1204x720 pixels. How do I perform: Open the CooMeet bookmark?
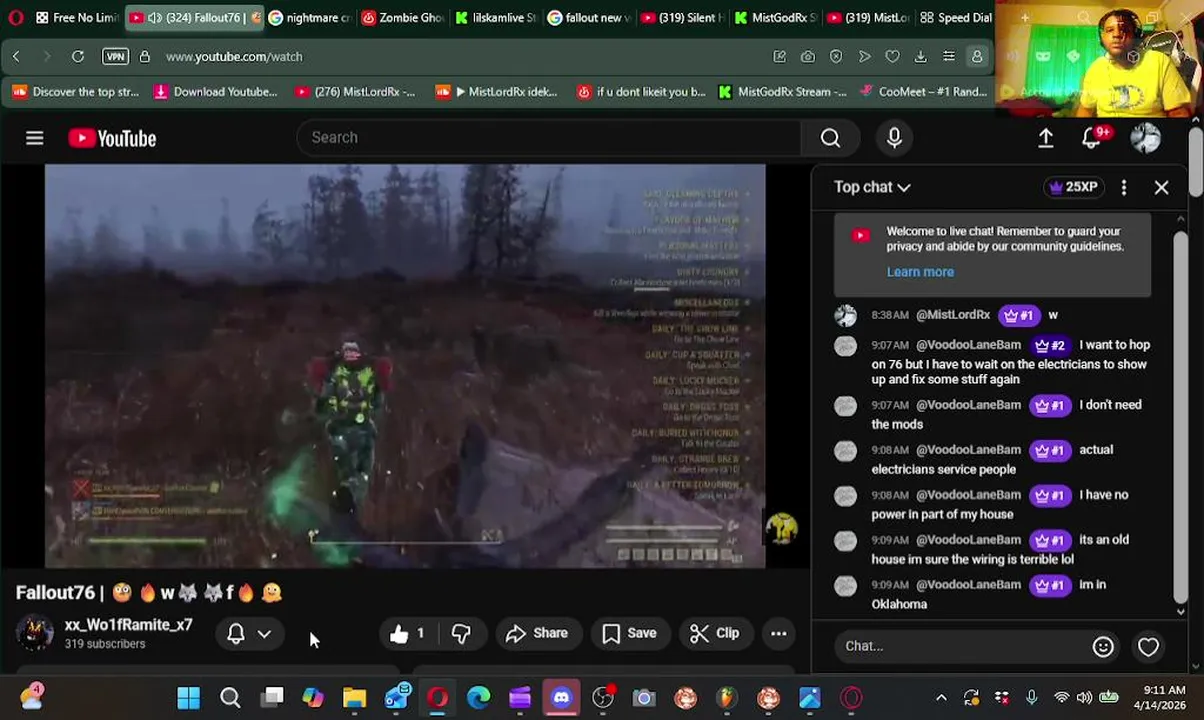(923, 92)
